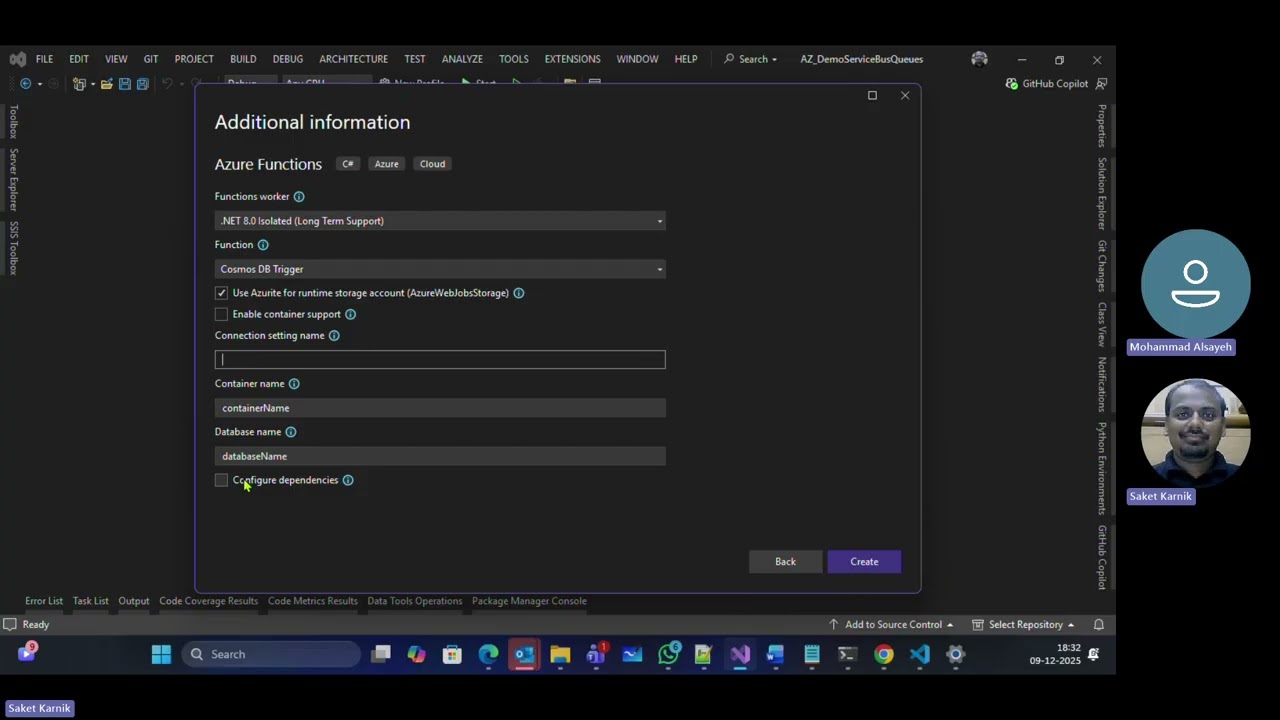Show info icon next to Function label
This screenshot has height=720, width=1280.
pyautogui.click(x=263, y=245)
